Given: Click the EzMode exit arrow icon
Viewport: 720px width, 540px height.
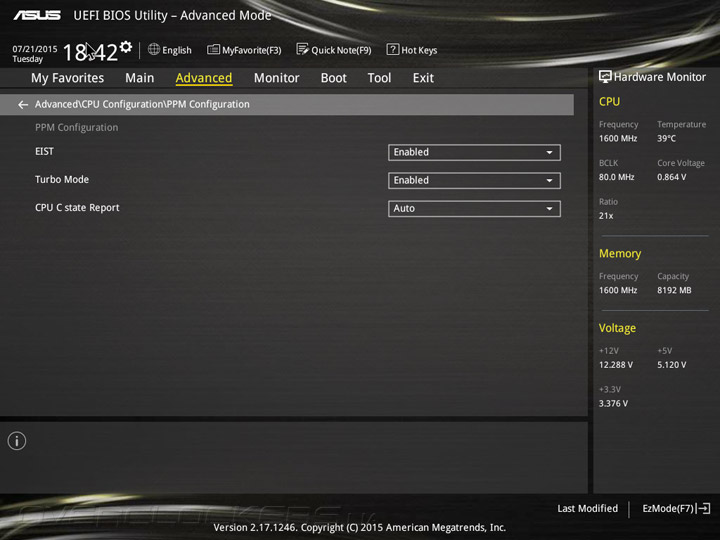Looking at the screenshot, I should 703,508.
